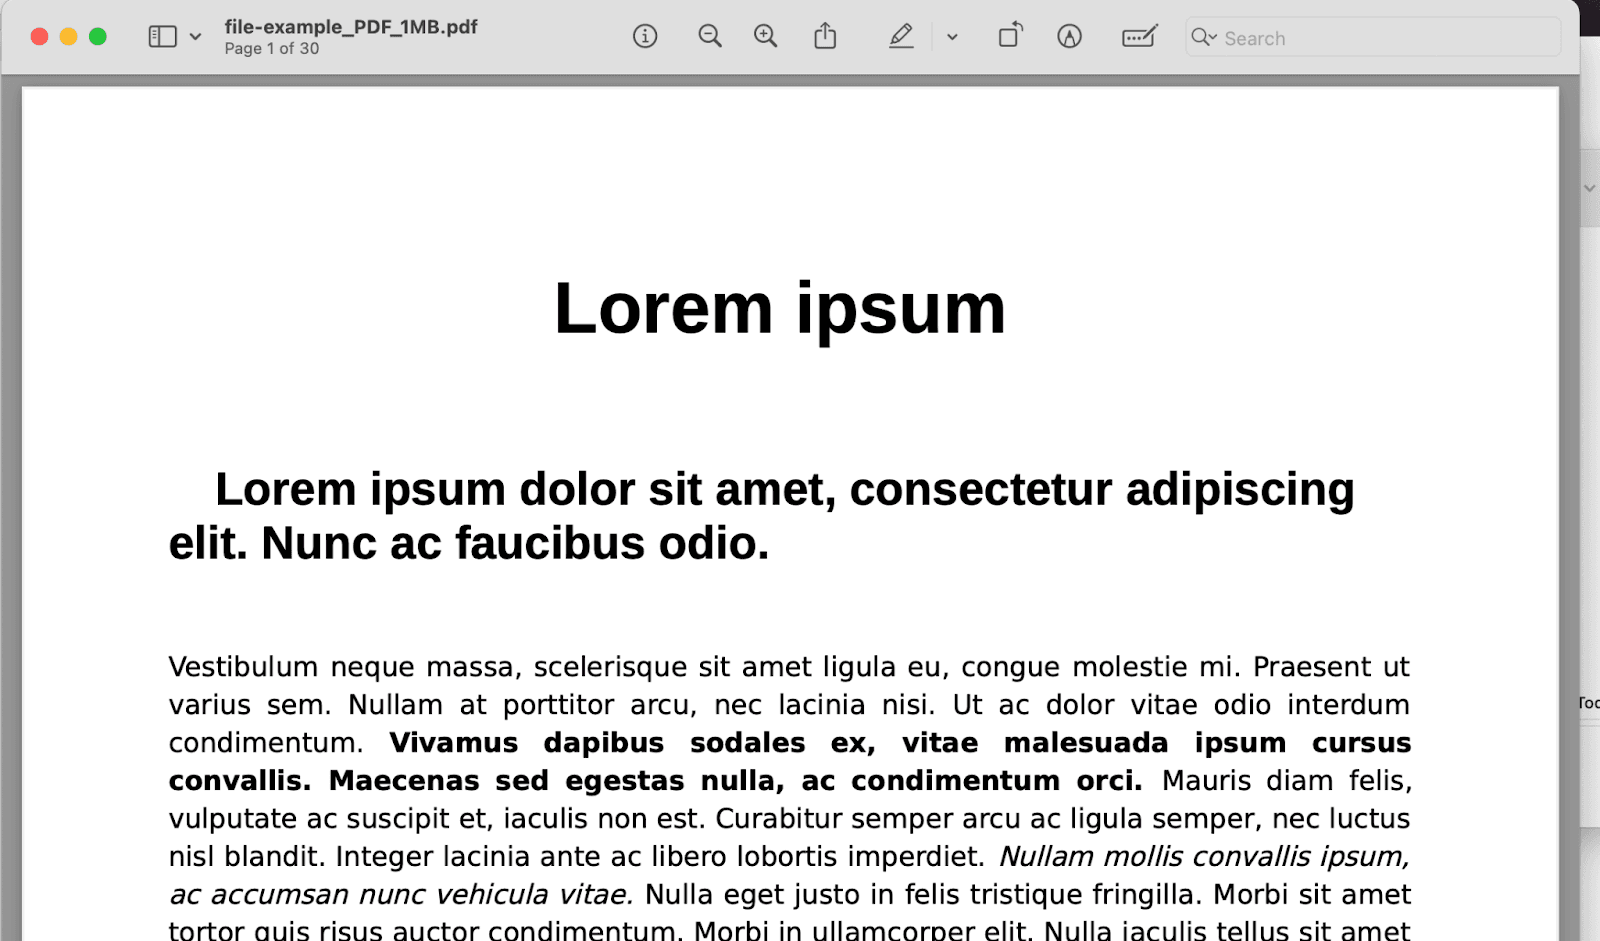The image size is (1600, 941).
Task: Expand highlight color options chevron
Action: pos(952,37)
